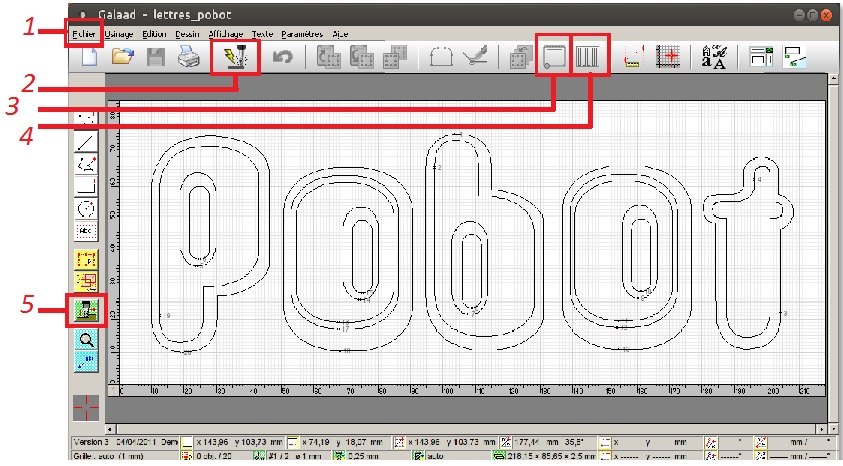Click the Print icon in toolbar
The image size is (843, 466).
pyautogui.click(x=189, y=58)
